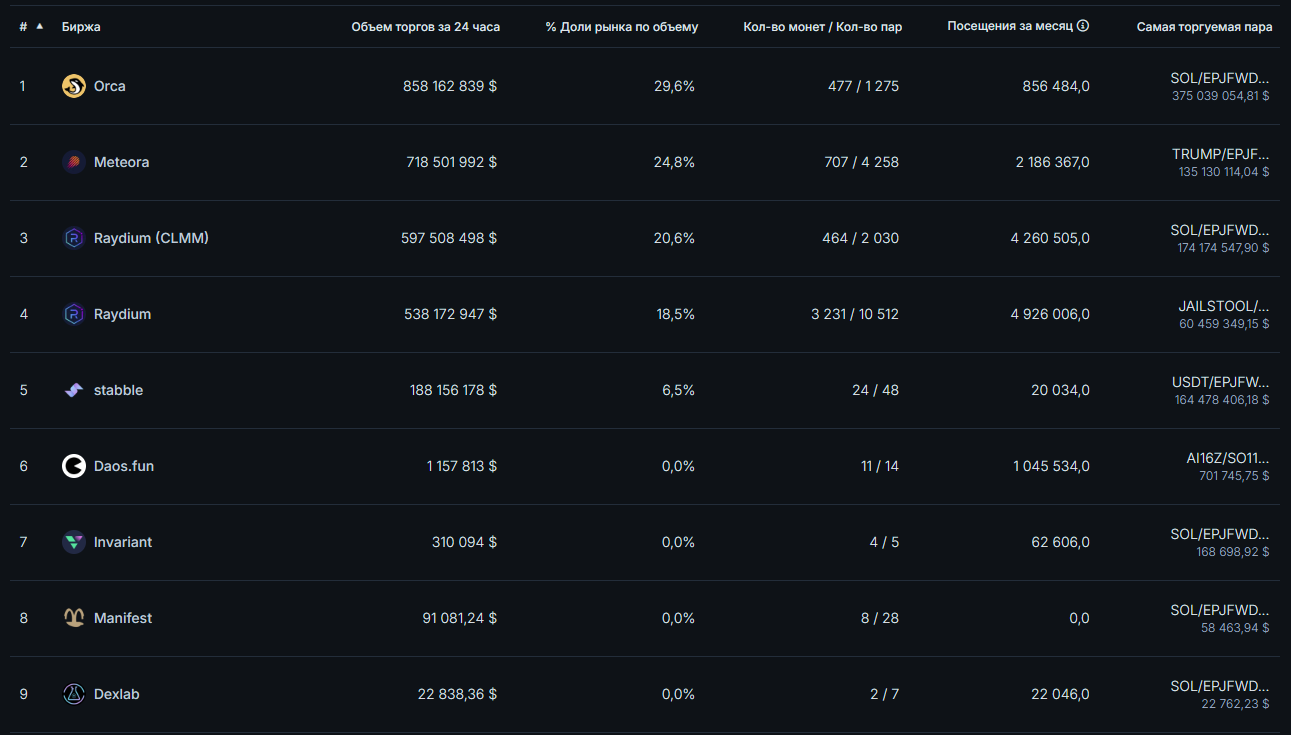Click the Invariant exchange logo icon
The height and width of the screenshot is (735, 1291).
tap(74, 542)
